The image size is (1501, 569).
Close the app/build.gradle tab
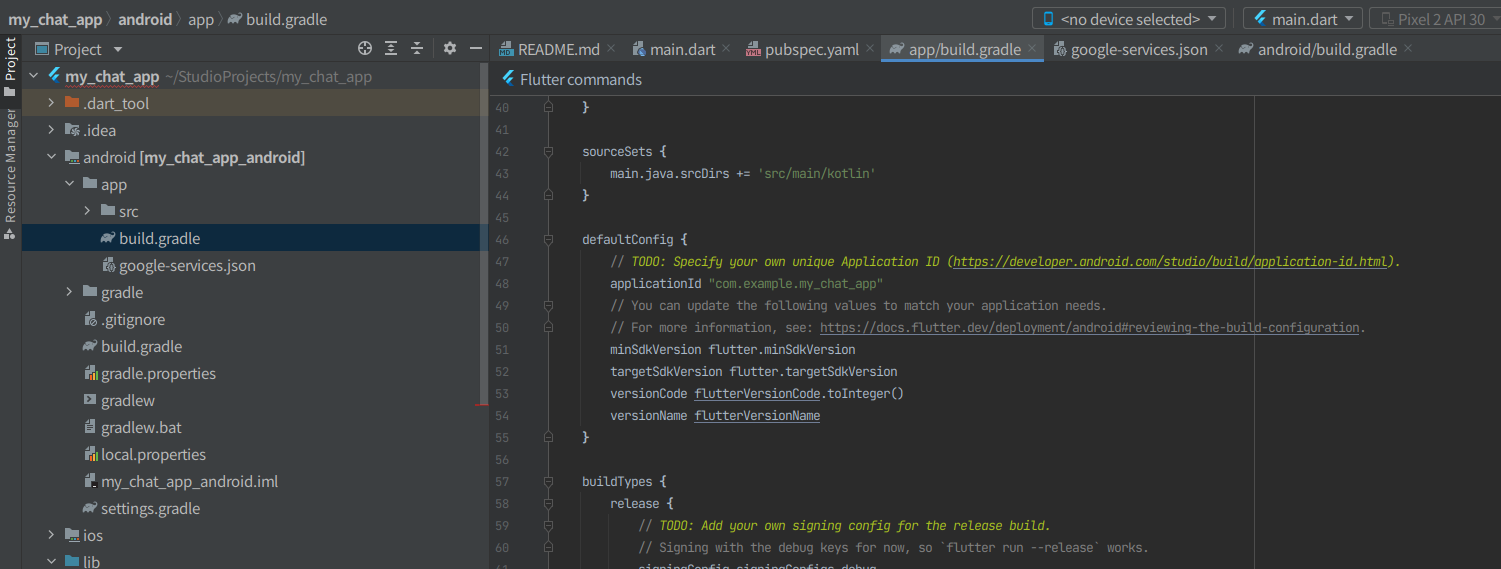click(x=1033, y=48)
